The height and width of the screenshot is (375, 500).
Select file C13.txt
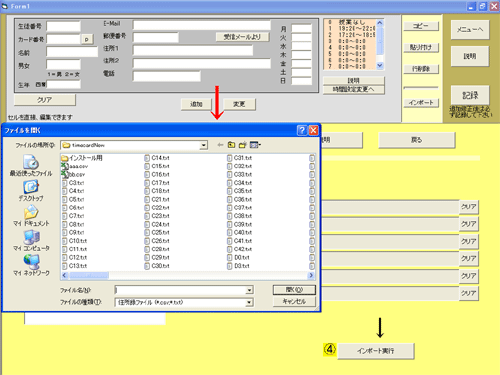click(75, 266)
